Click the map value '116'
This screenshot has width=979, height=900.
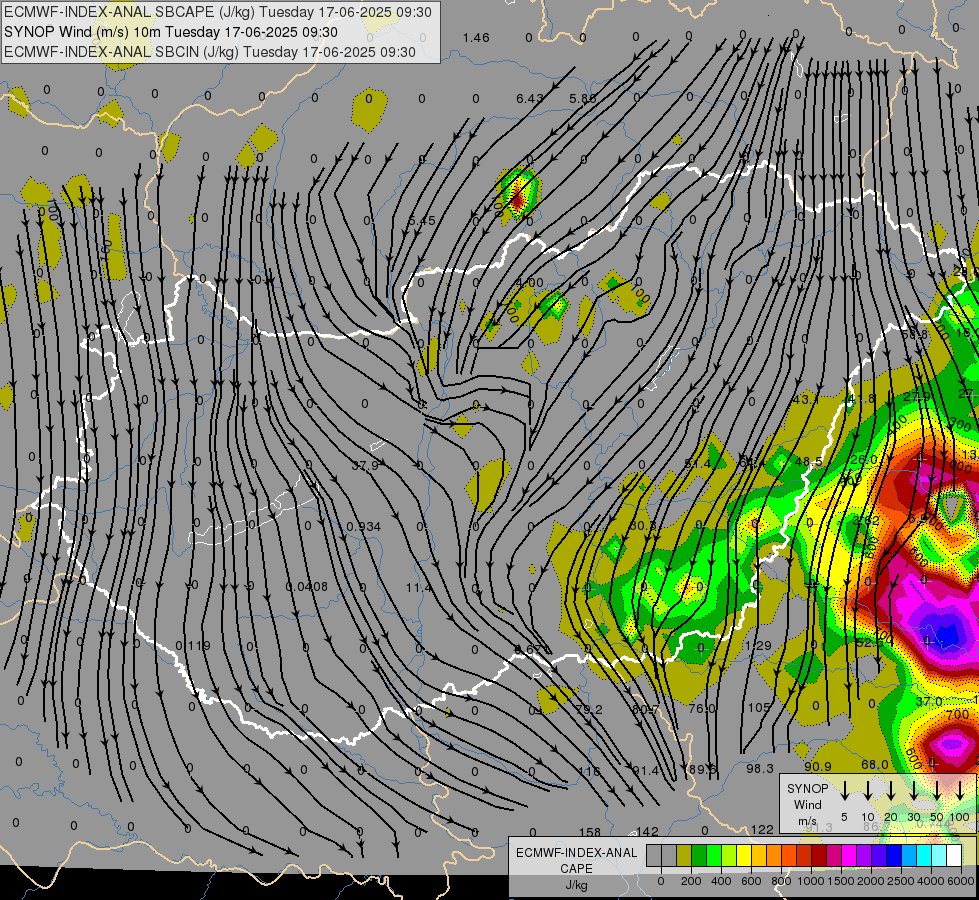tap(589, 771)
